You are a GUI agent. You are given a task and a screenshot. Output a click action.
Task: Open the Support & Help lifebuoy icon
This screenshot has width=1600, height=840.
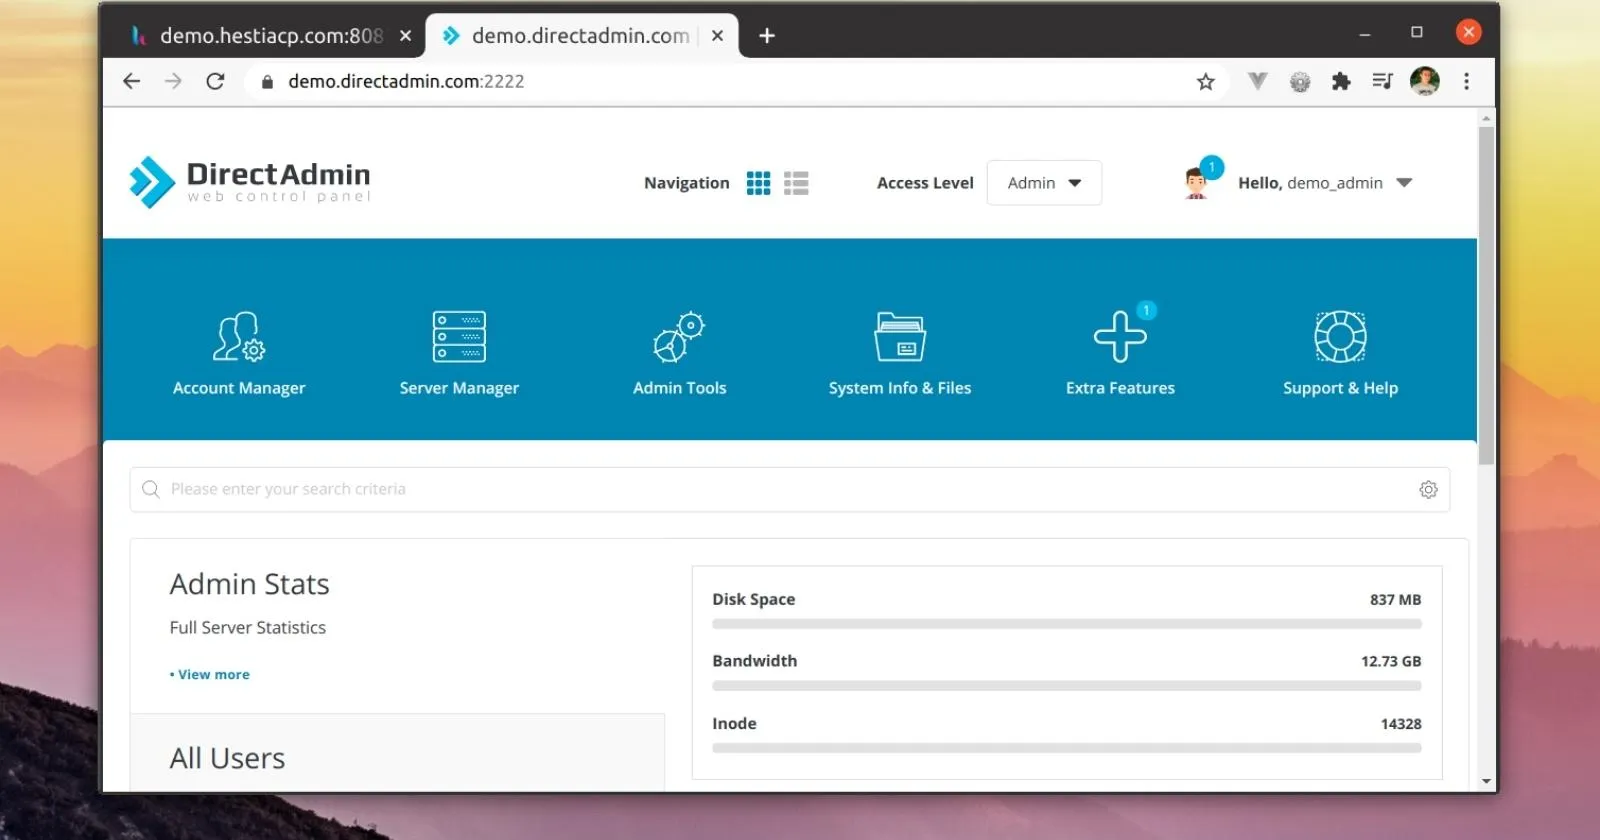(x=1340, y=337)
